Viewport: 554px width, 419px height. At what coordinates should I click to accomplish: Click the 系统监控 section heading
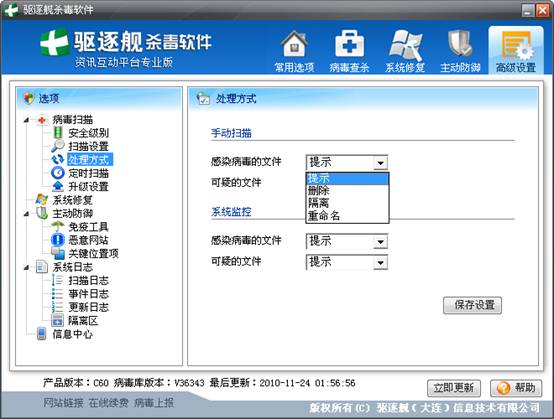click(231, 212)
